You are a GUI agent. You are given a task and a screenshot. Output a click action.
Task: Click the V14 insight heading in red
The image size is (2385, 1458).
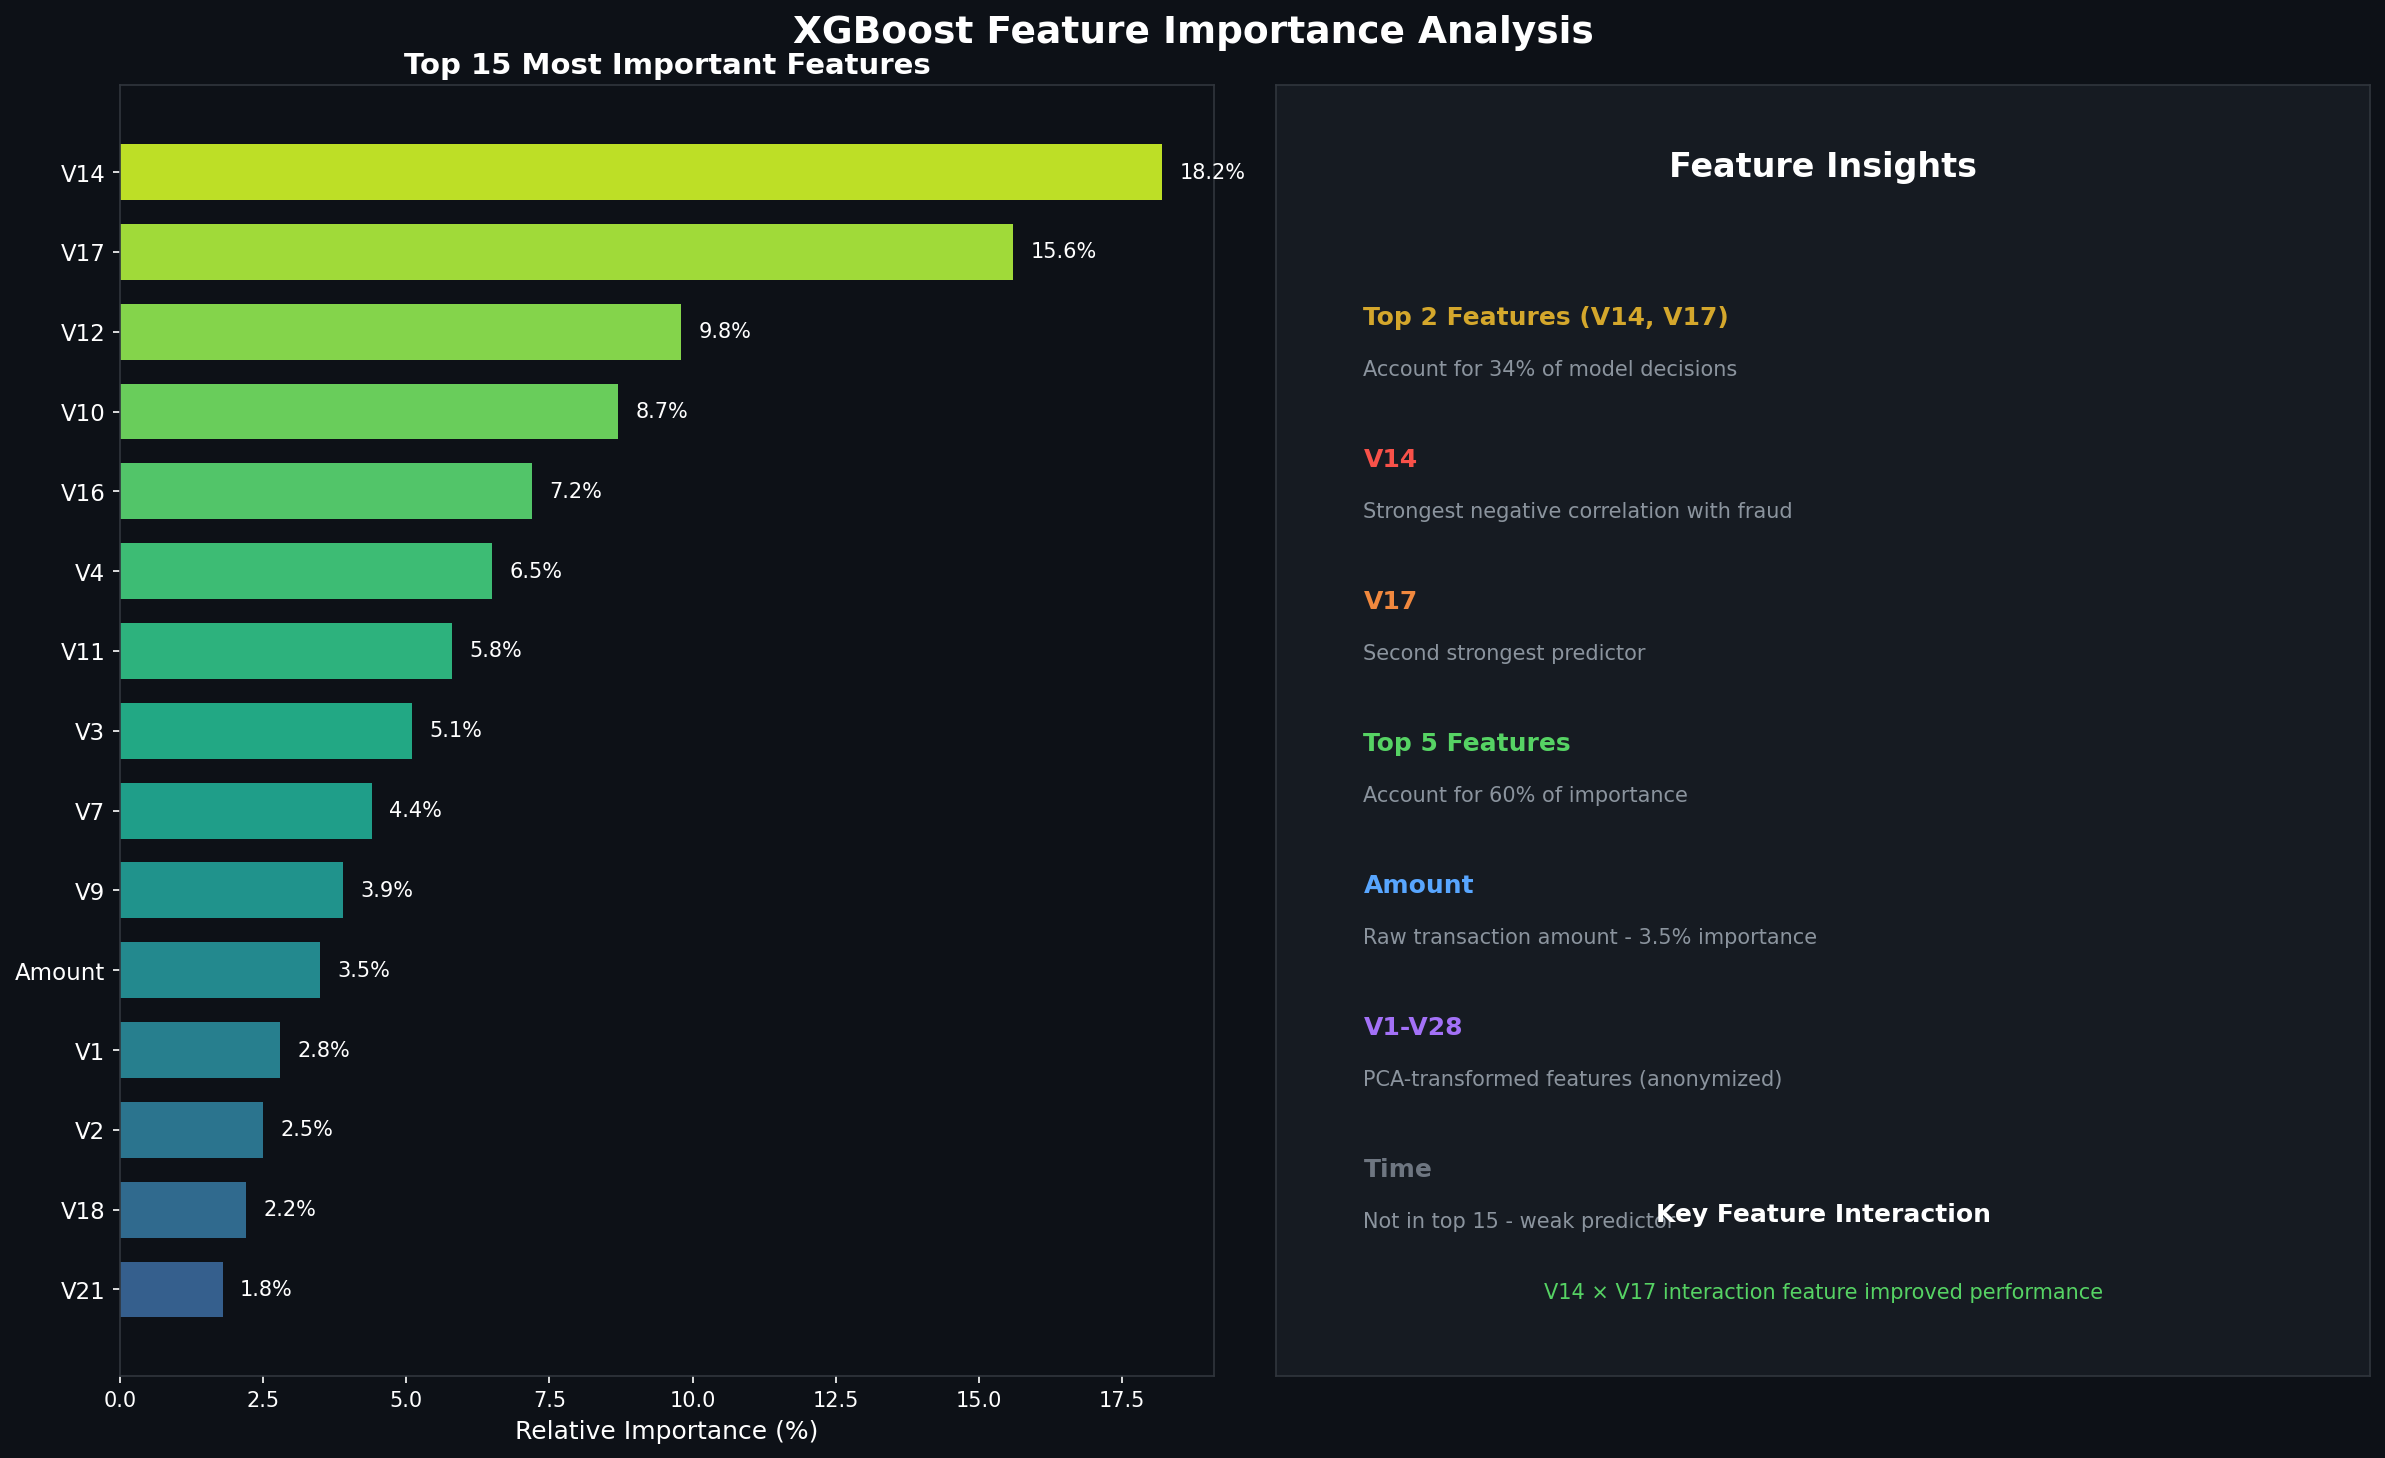(1389, 458)
